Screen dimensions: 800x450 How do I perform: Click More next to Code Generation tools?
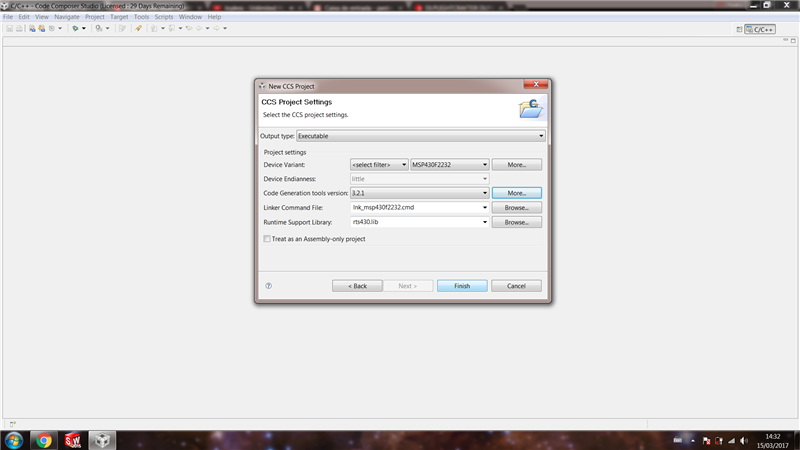[x=516, y=193]
